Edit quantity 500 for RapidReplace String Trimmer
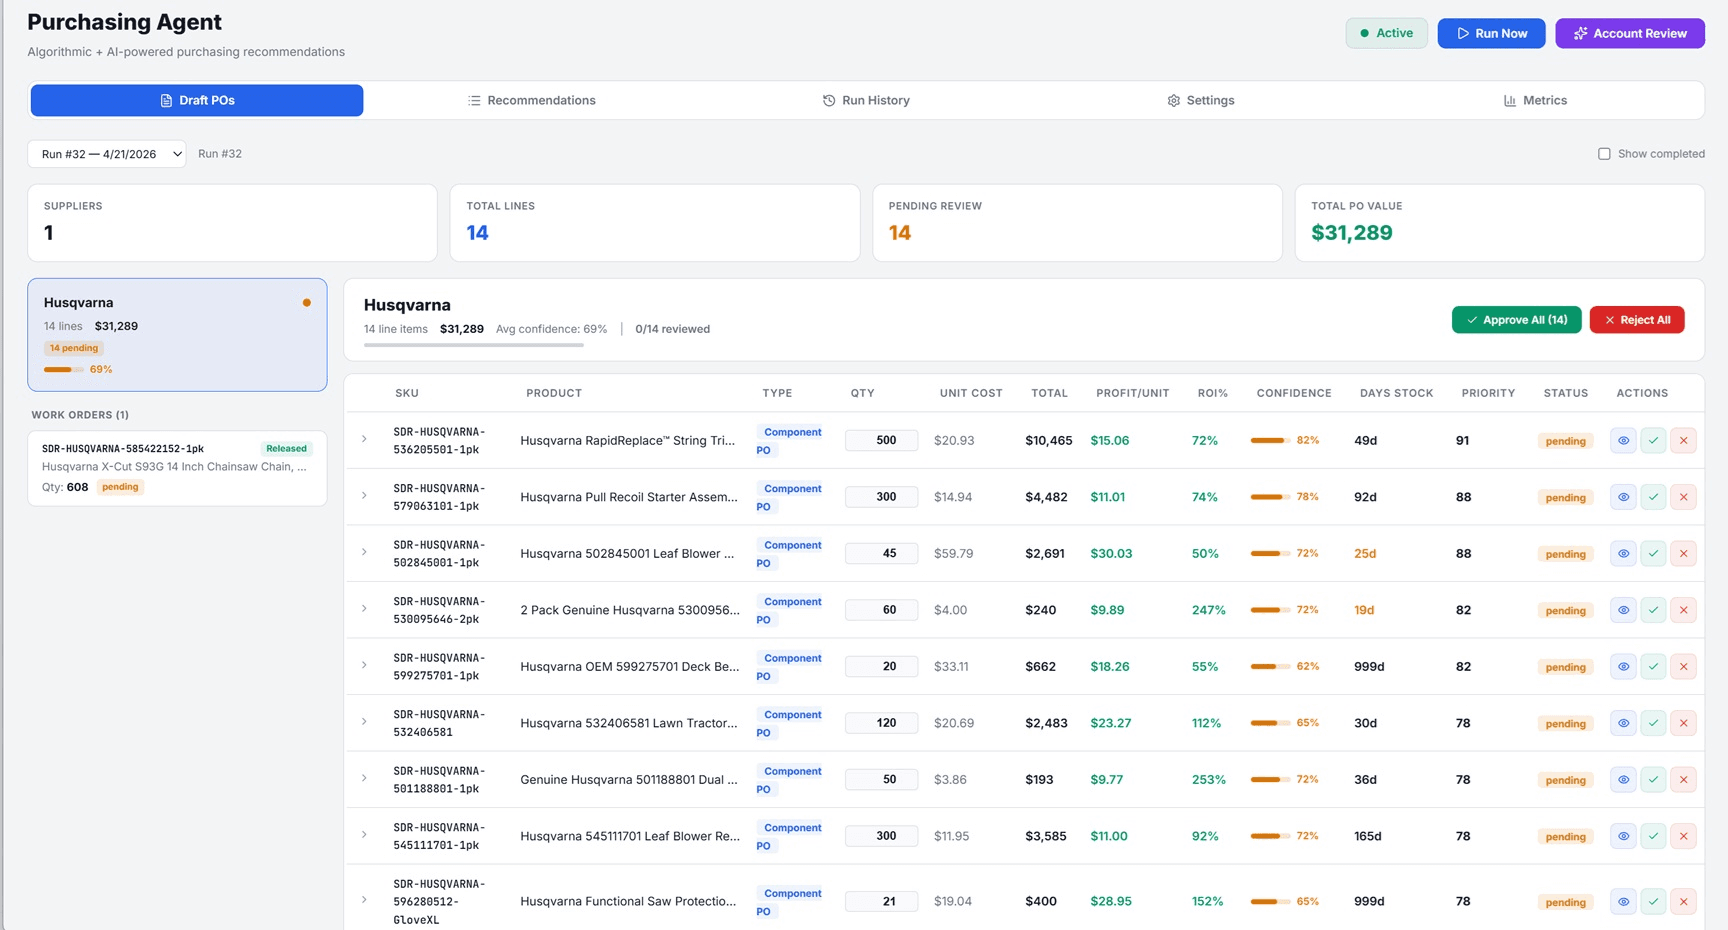Image resolution: width=1728 pixels, height=930 pixels. [x=881, y=440]
